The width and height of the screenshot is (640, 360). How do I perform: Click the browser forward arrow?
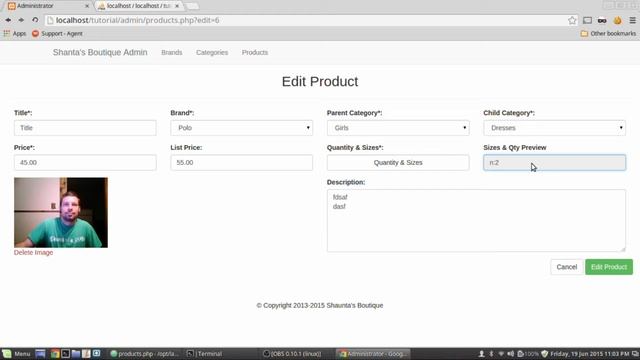point(21,20)
